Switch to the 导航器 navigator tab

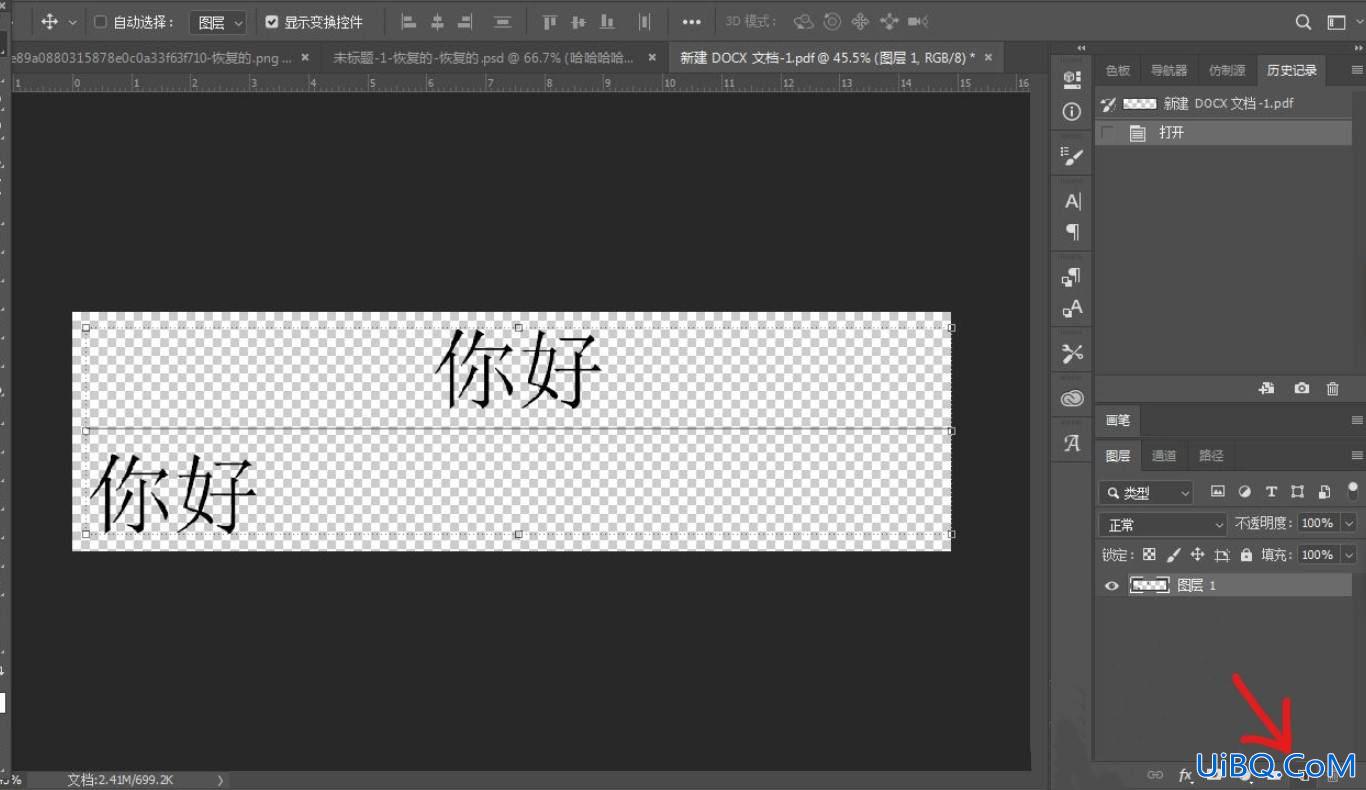tap(1168, 70)
